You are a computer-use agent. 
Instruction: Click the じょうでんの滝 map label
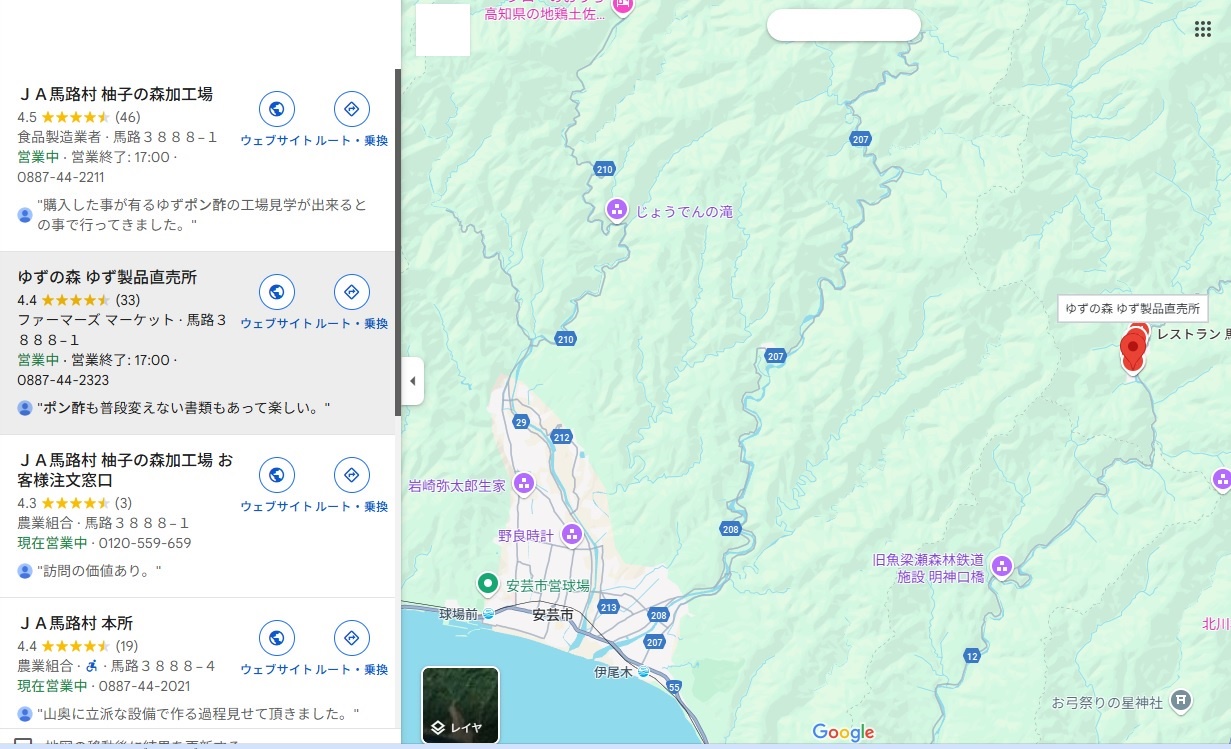click(684, 211)
